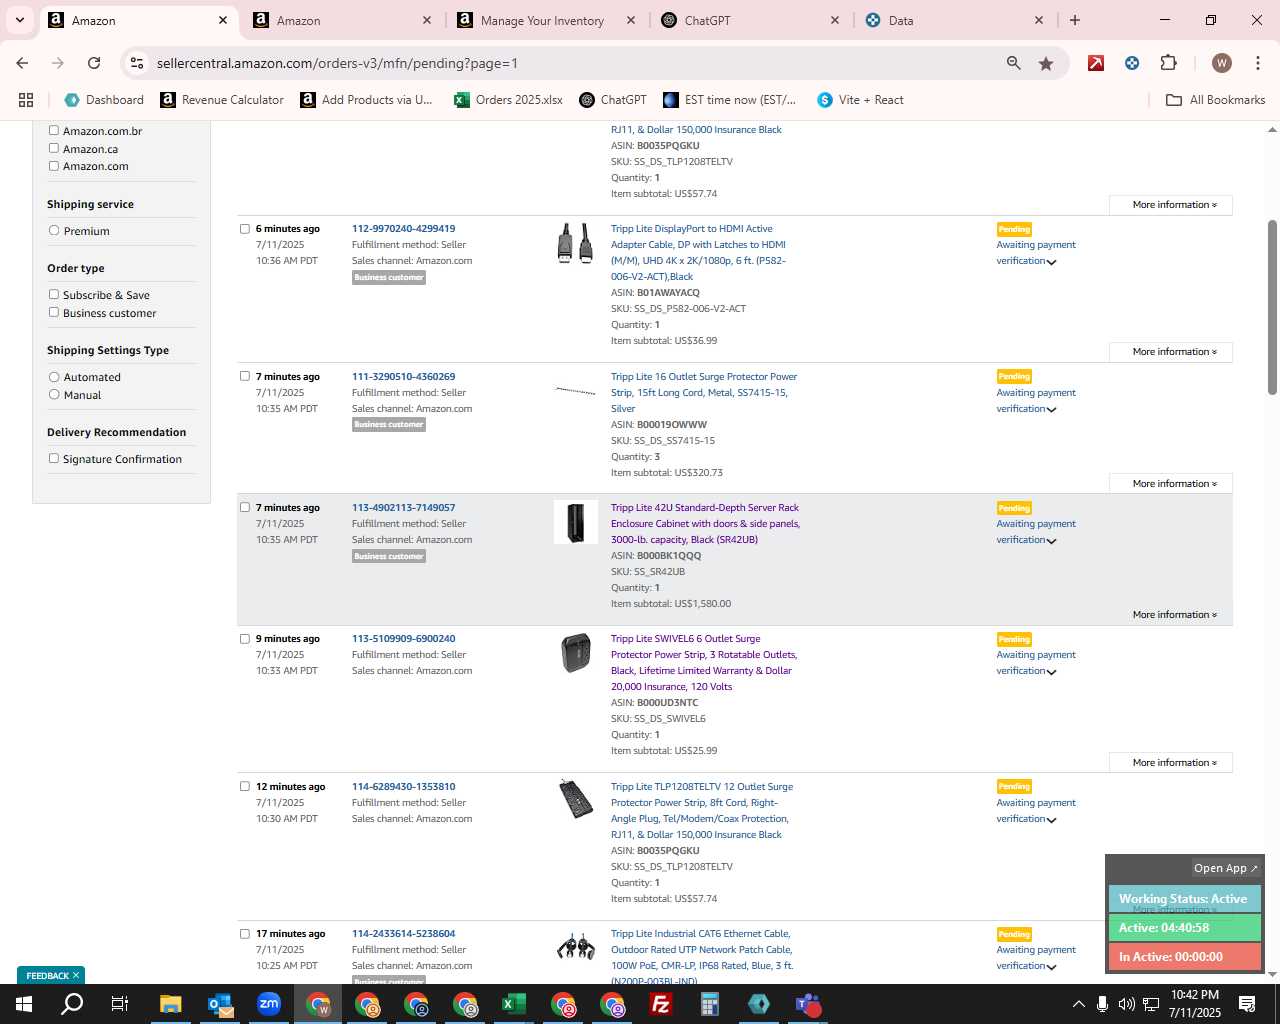The image size is (1280, 1024).
Task: Check the Business customer order type filter
Action: (x=54, y=312)
